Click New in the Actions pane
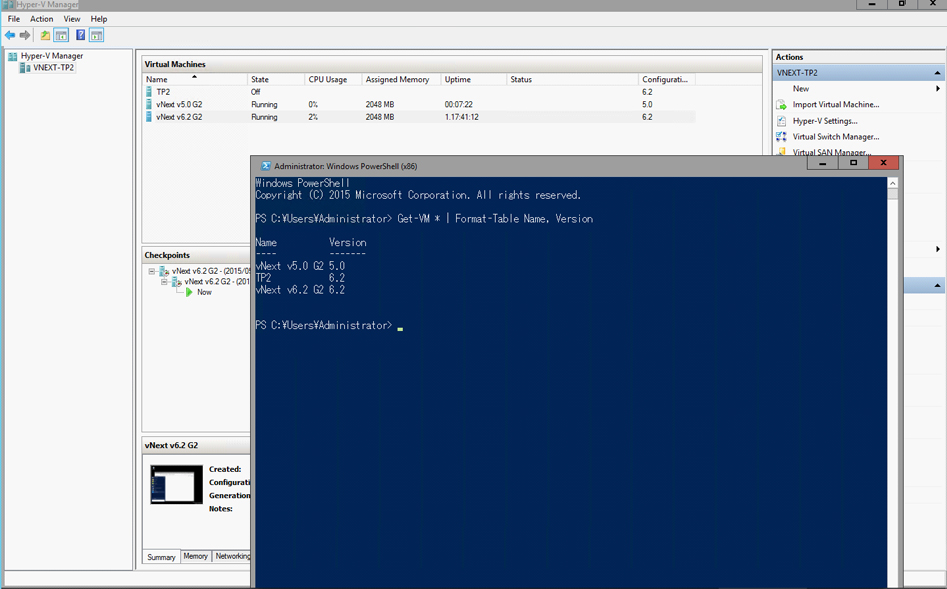The width and height of the screenshot is (947, 589). pos(801,89)
